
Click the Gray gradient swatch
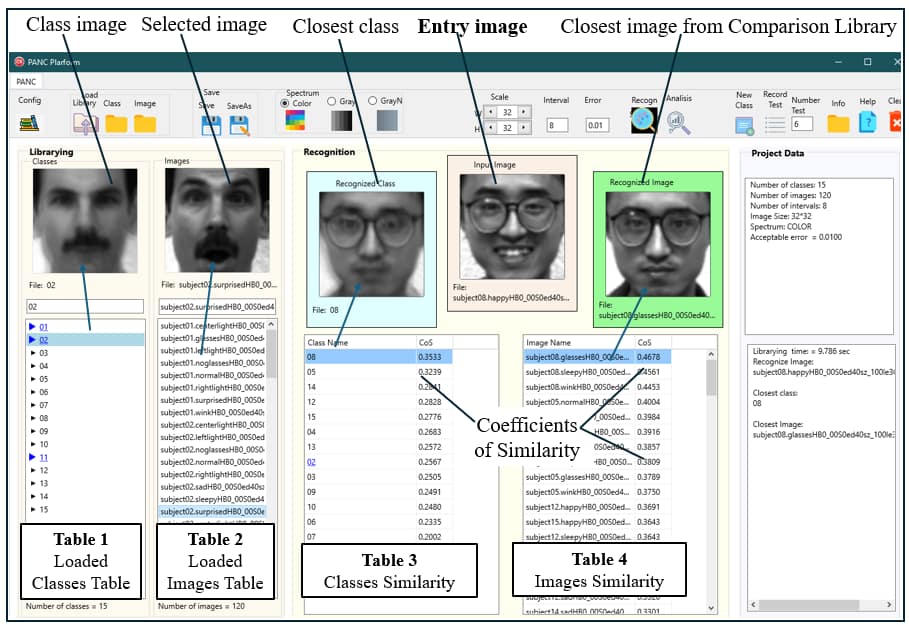[341, 121]
